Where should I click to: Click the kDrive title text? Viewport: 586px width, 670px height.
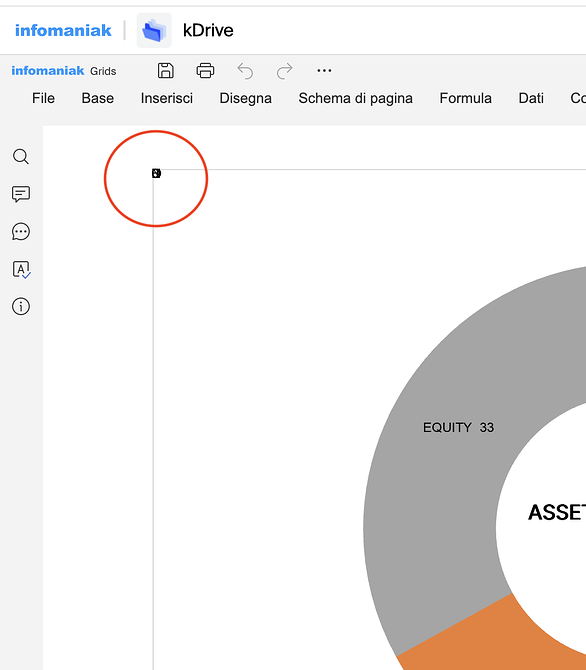coord(208,30)
